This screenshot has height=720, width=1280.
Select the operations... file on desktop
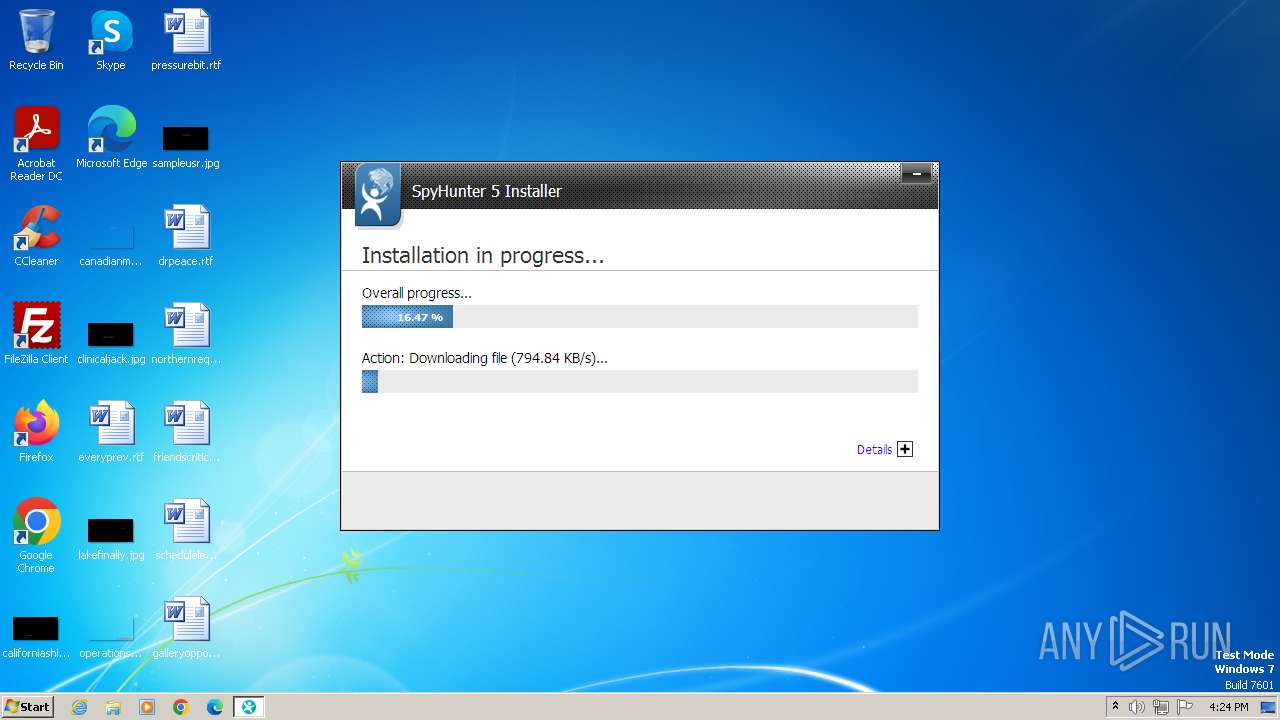[x=111, y=636]
